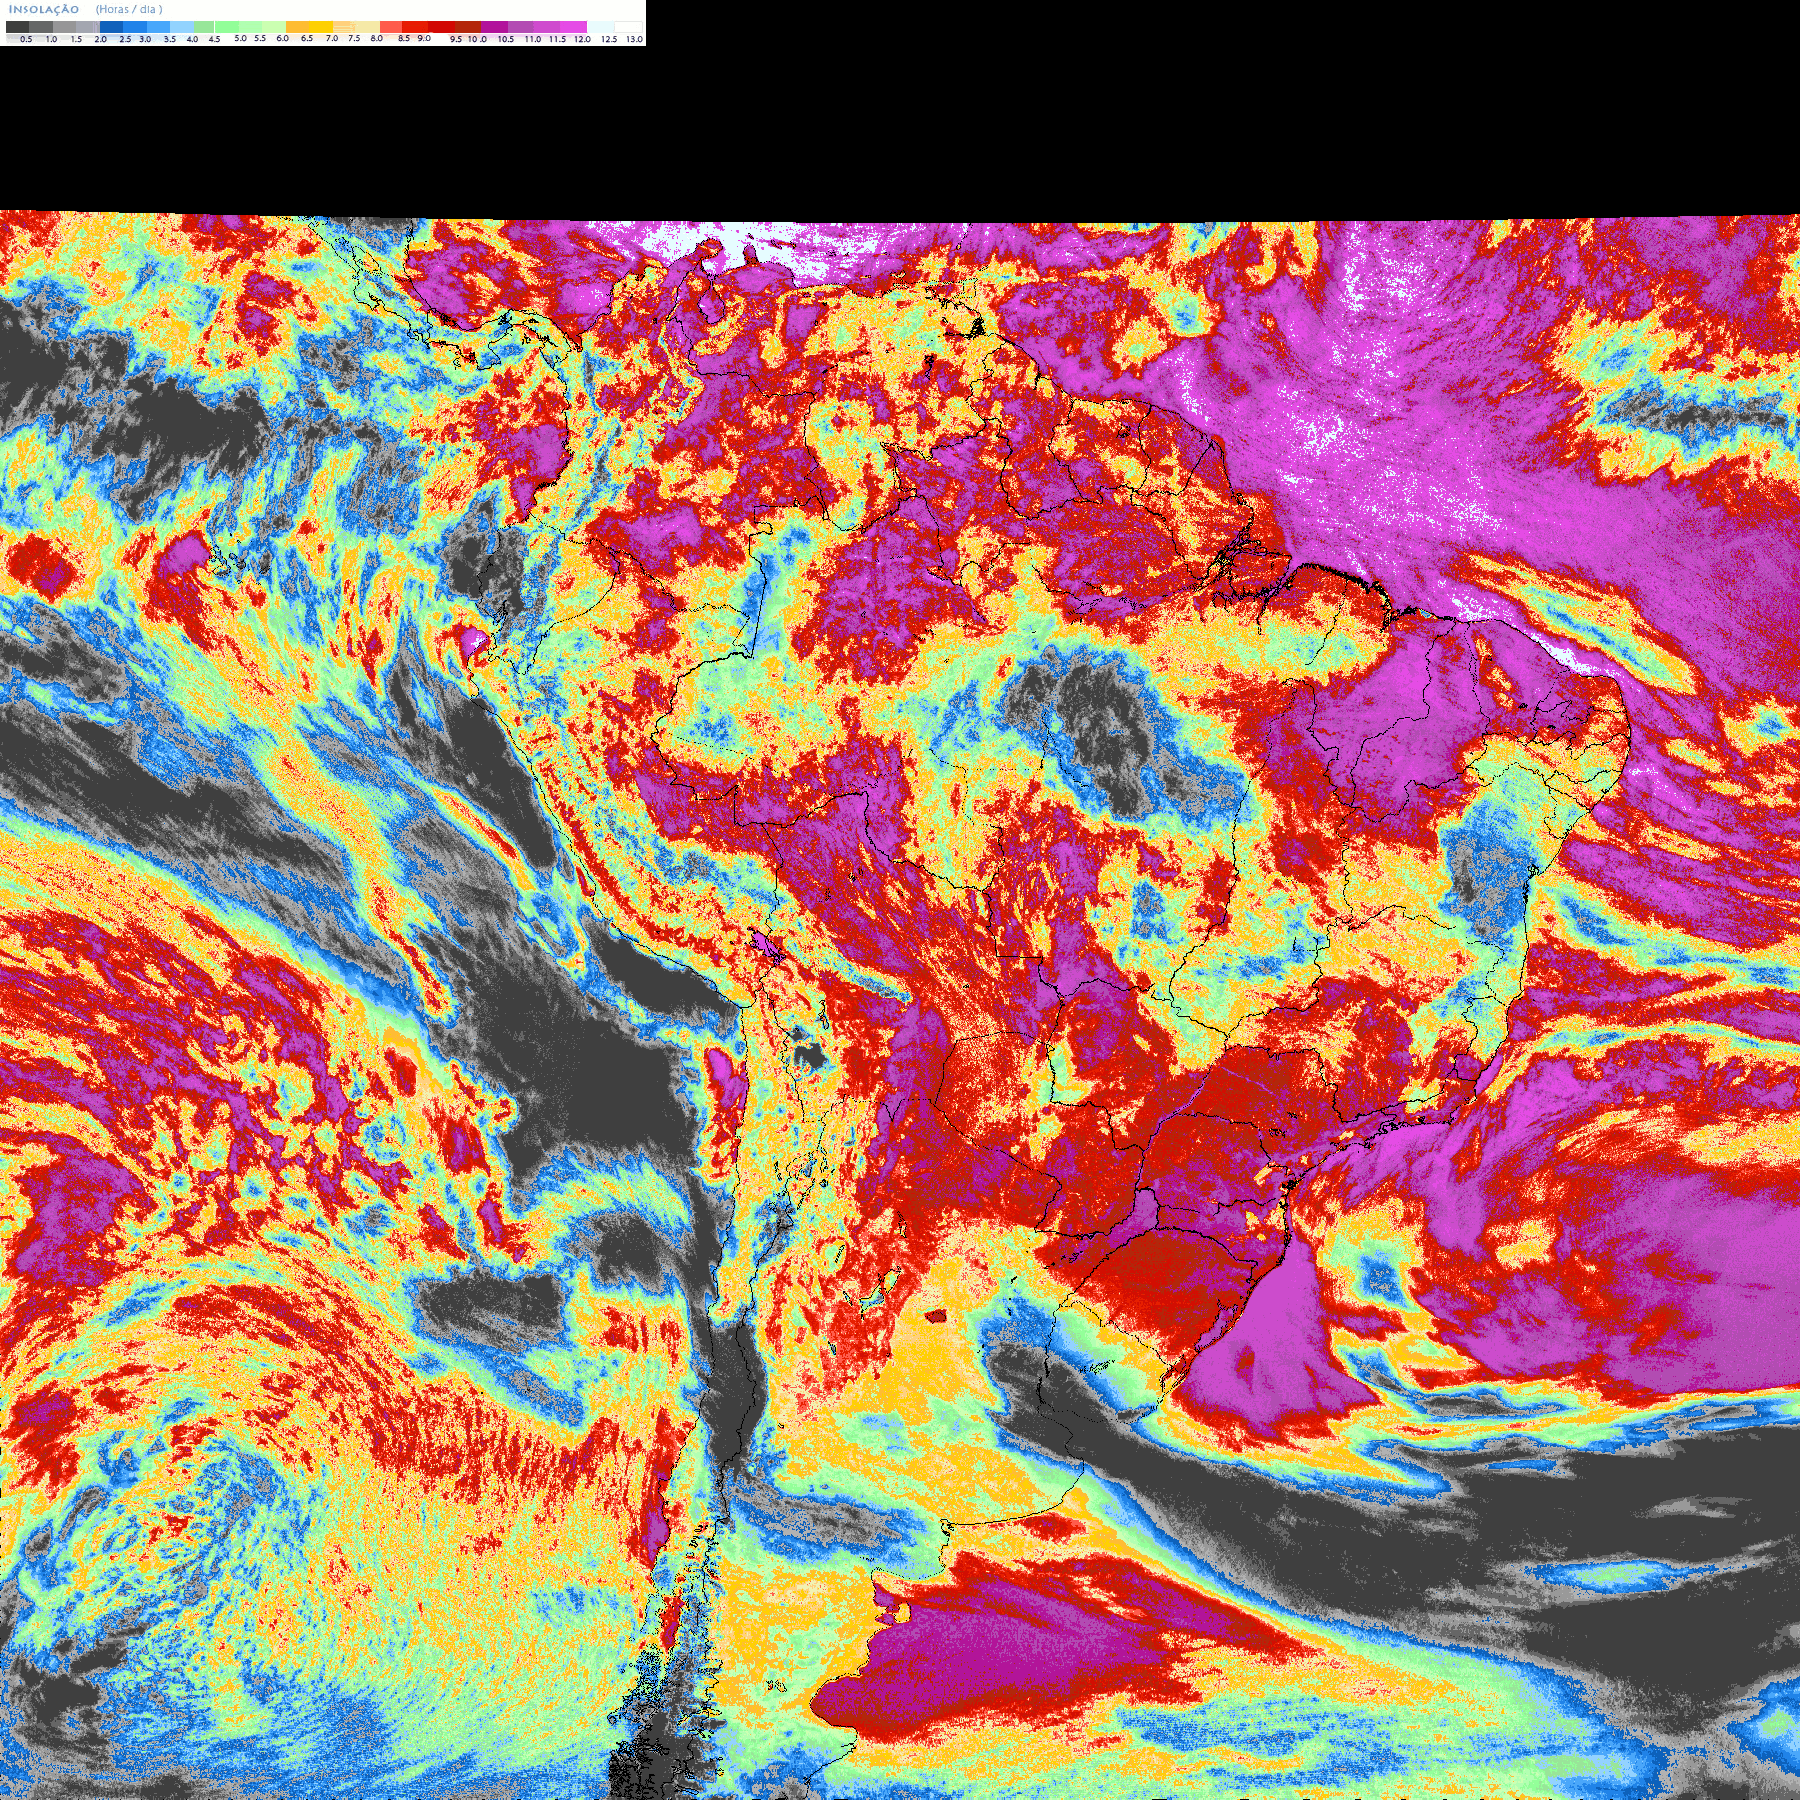The height and width of the screenshot is (1800, 1800).
Task: Click the 9.0 legend value
Action: pos(424,38)
